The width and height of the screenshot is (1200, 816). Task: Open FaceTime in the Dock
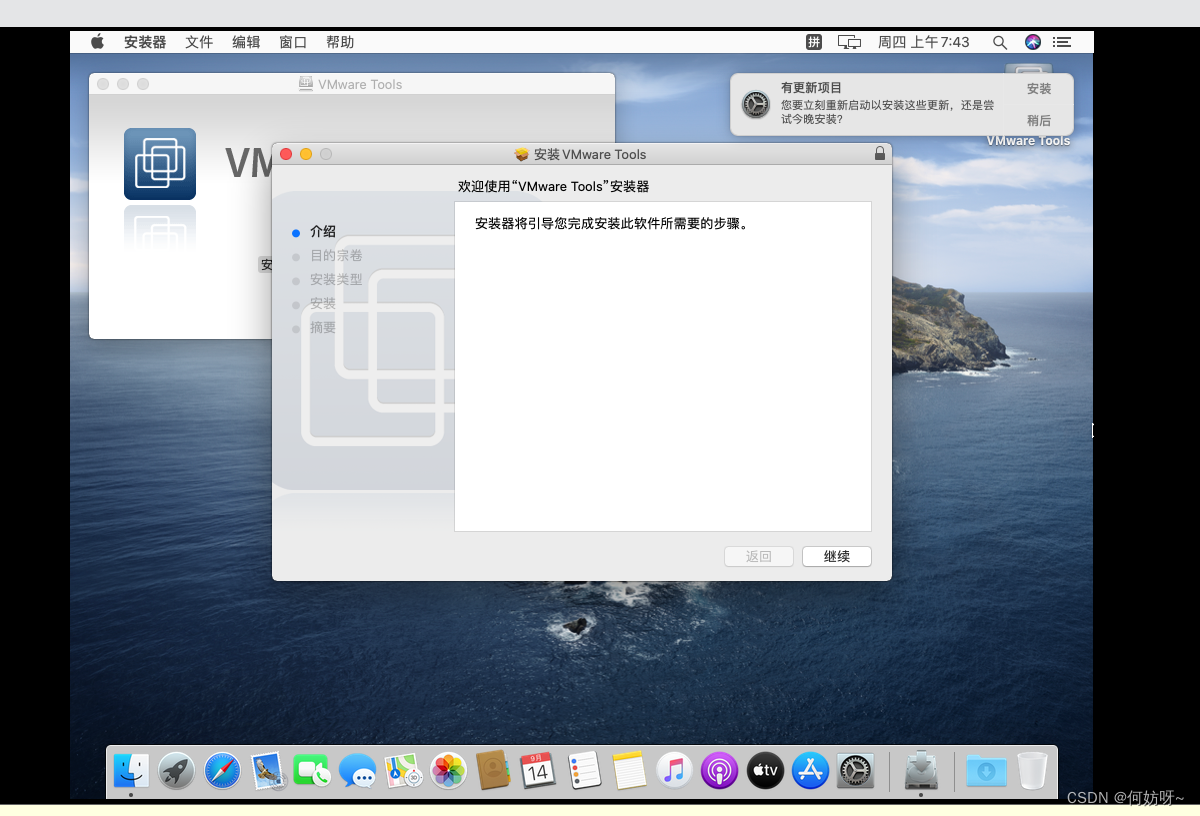[312, 771]
